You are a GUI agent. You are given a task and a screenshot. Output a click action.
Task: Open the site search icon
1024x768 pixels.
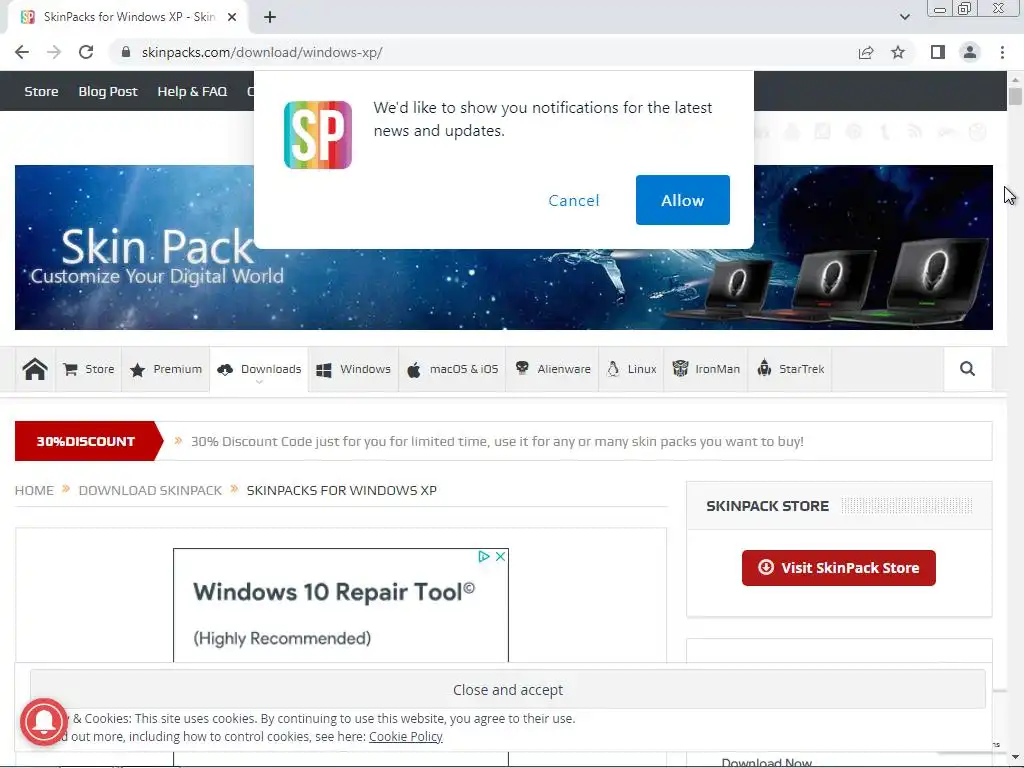[967, 369]
